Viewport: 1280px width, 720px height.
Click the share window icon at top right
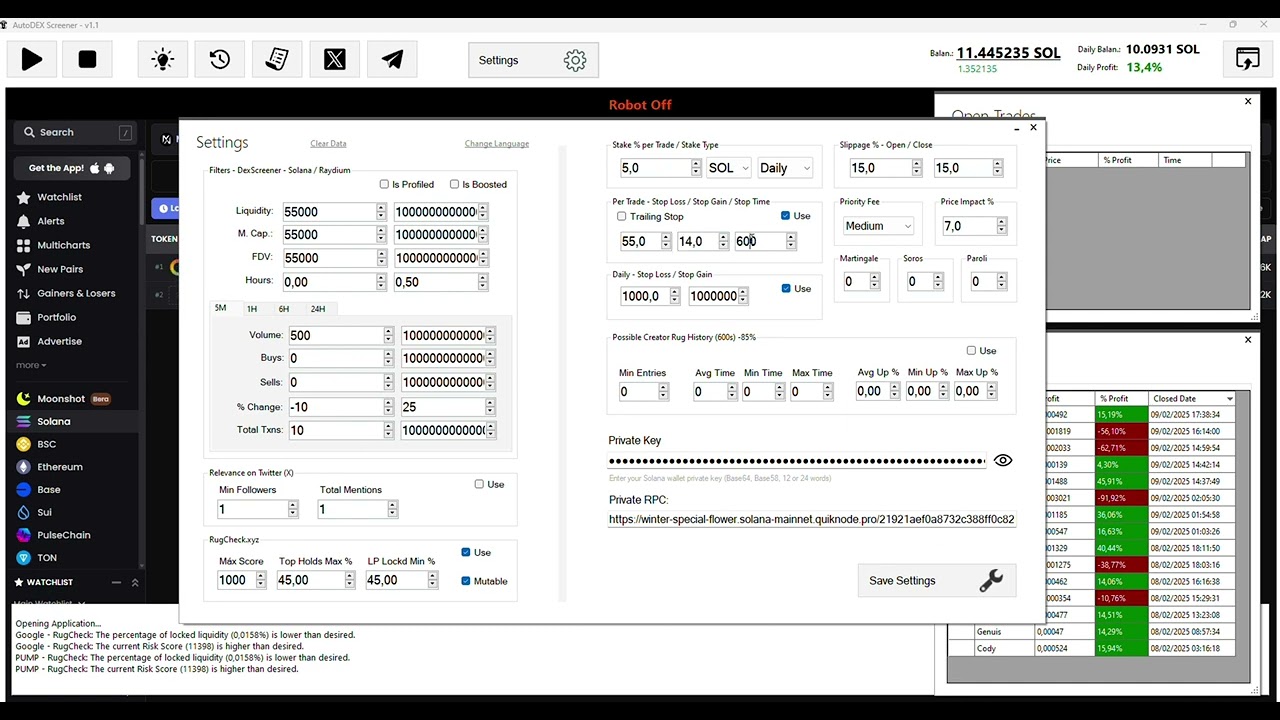point(1248,59)
